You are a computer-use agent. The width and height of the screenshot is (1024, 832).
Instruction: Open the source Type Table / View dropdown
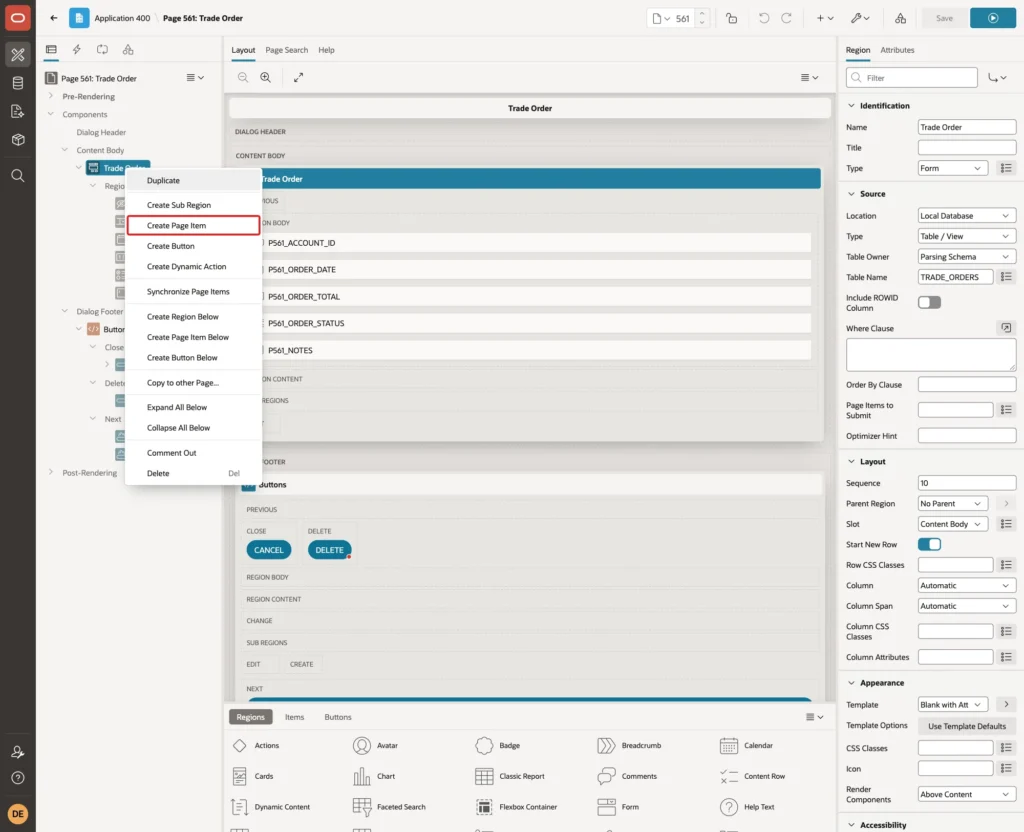pyautogui.click(x=967, y=236)
